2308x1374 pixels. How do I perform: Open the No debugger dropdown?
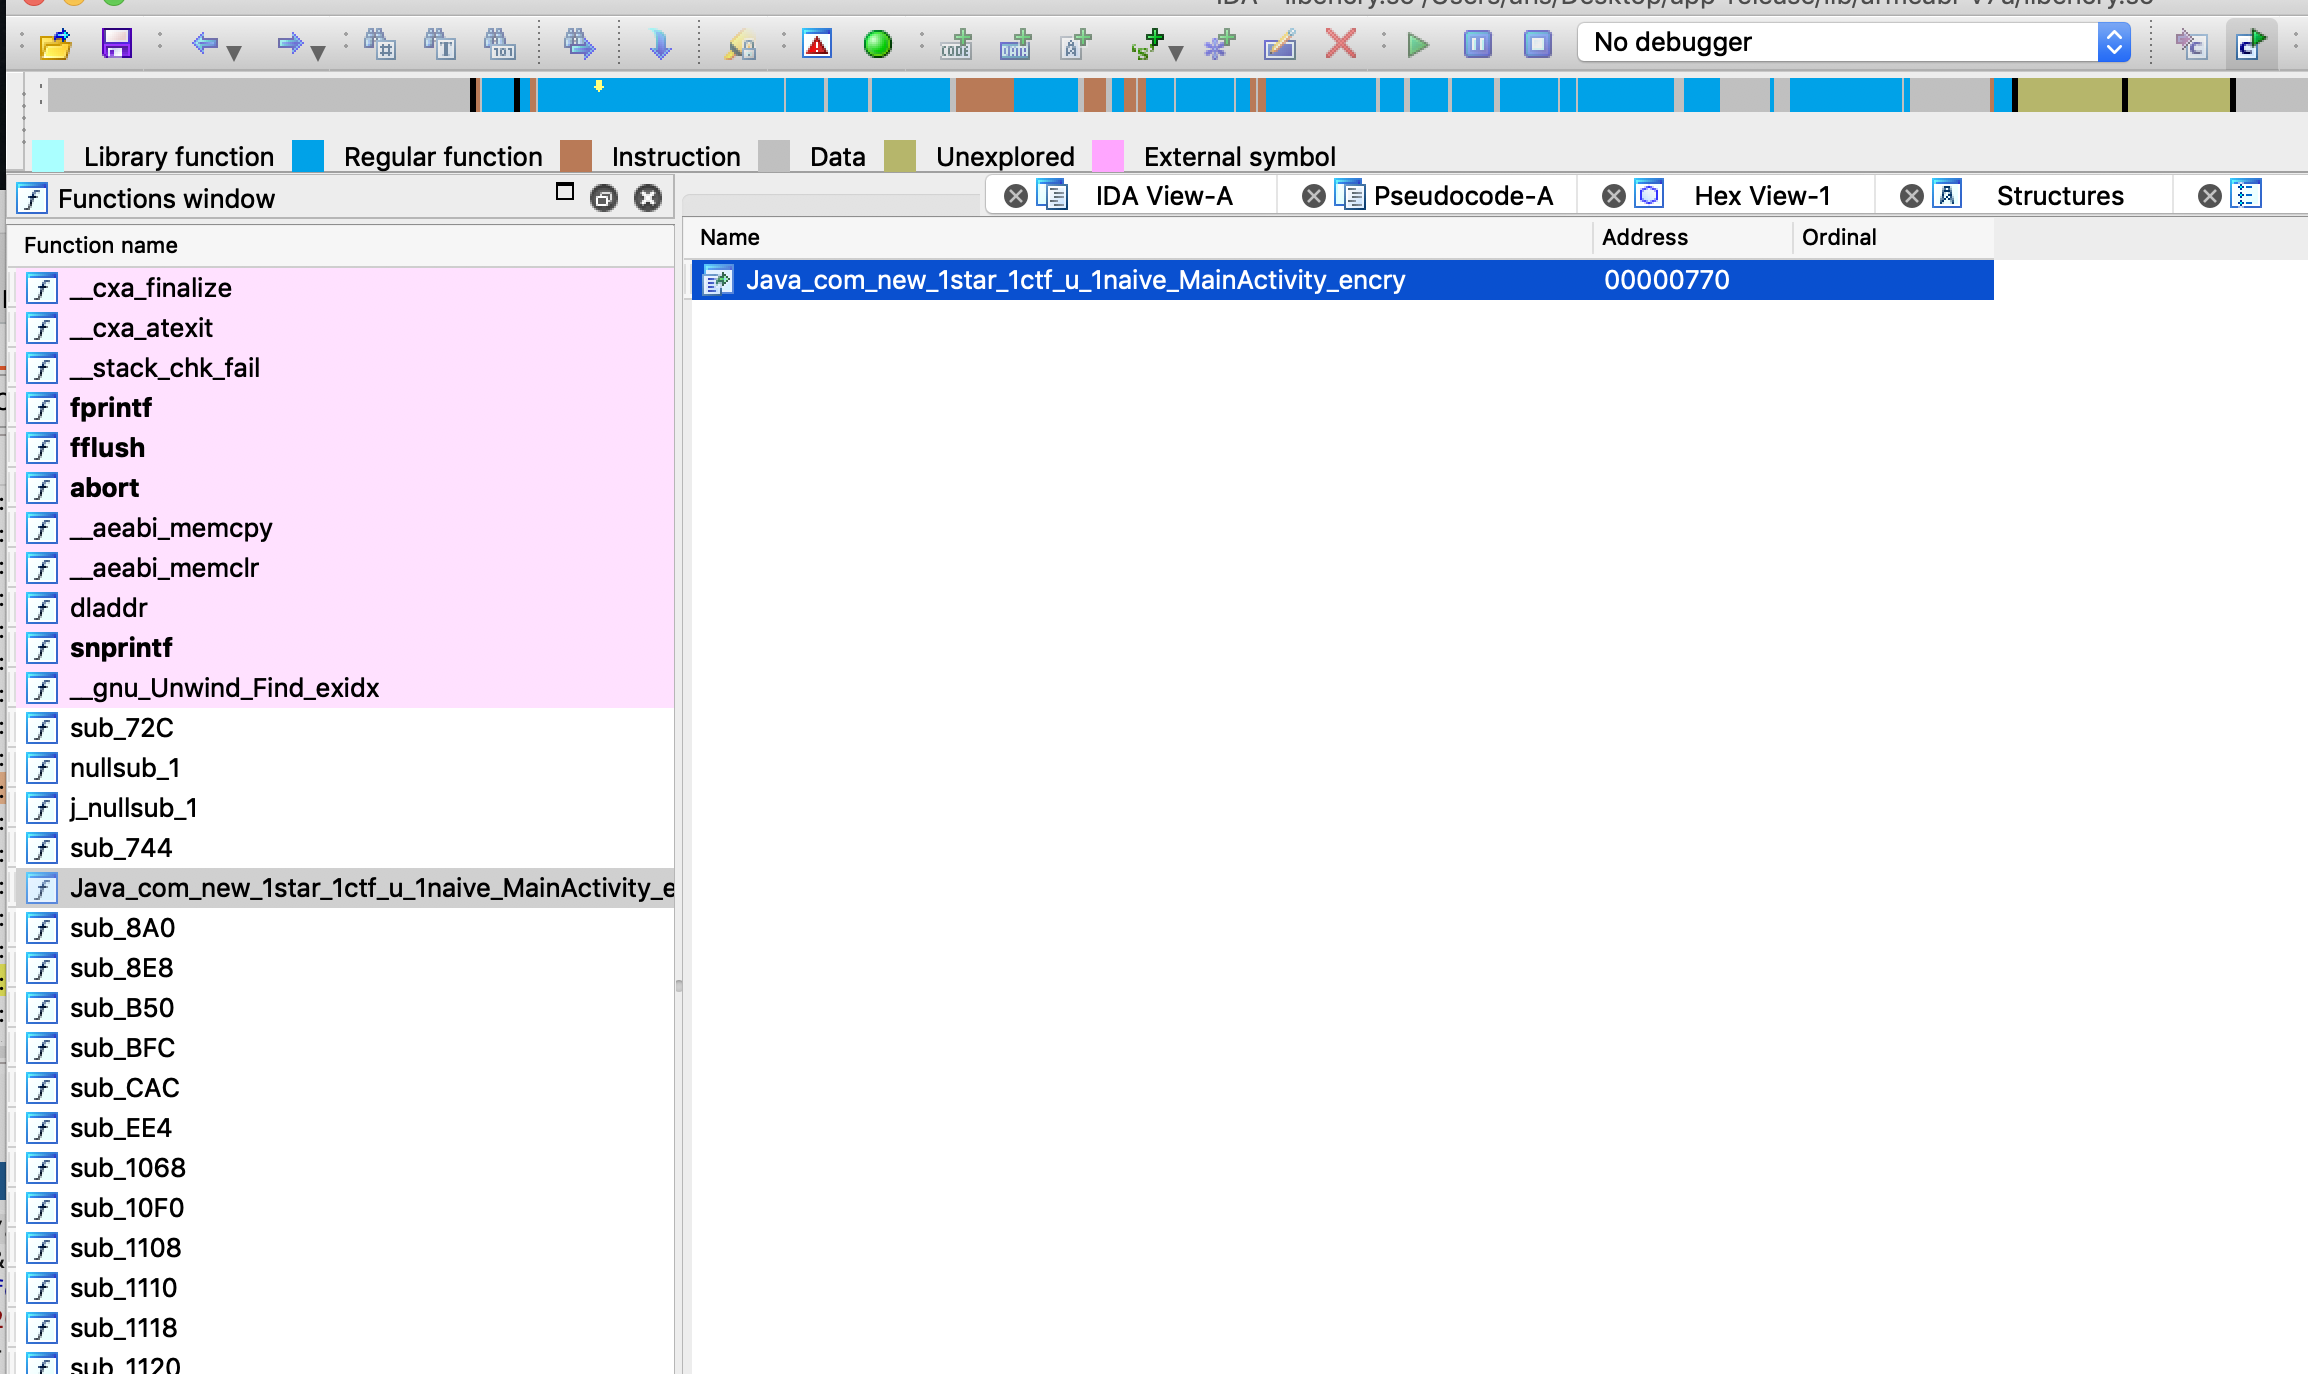pyautogui.click(x=1854, y=42)
